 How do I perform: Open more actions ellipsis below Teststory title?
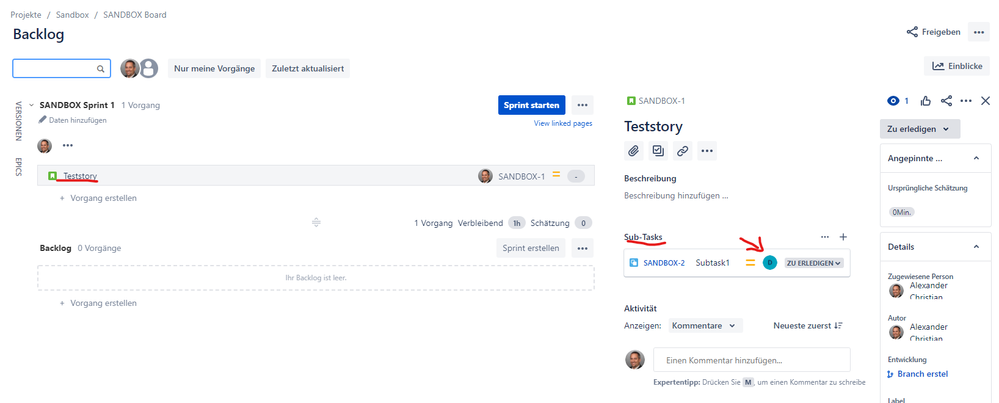[707, 151]
